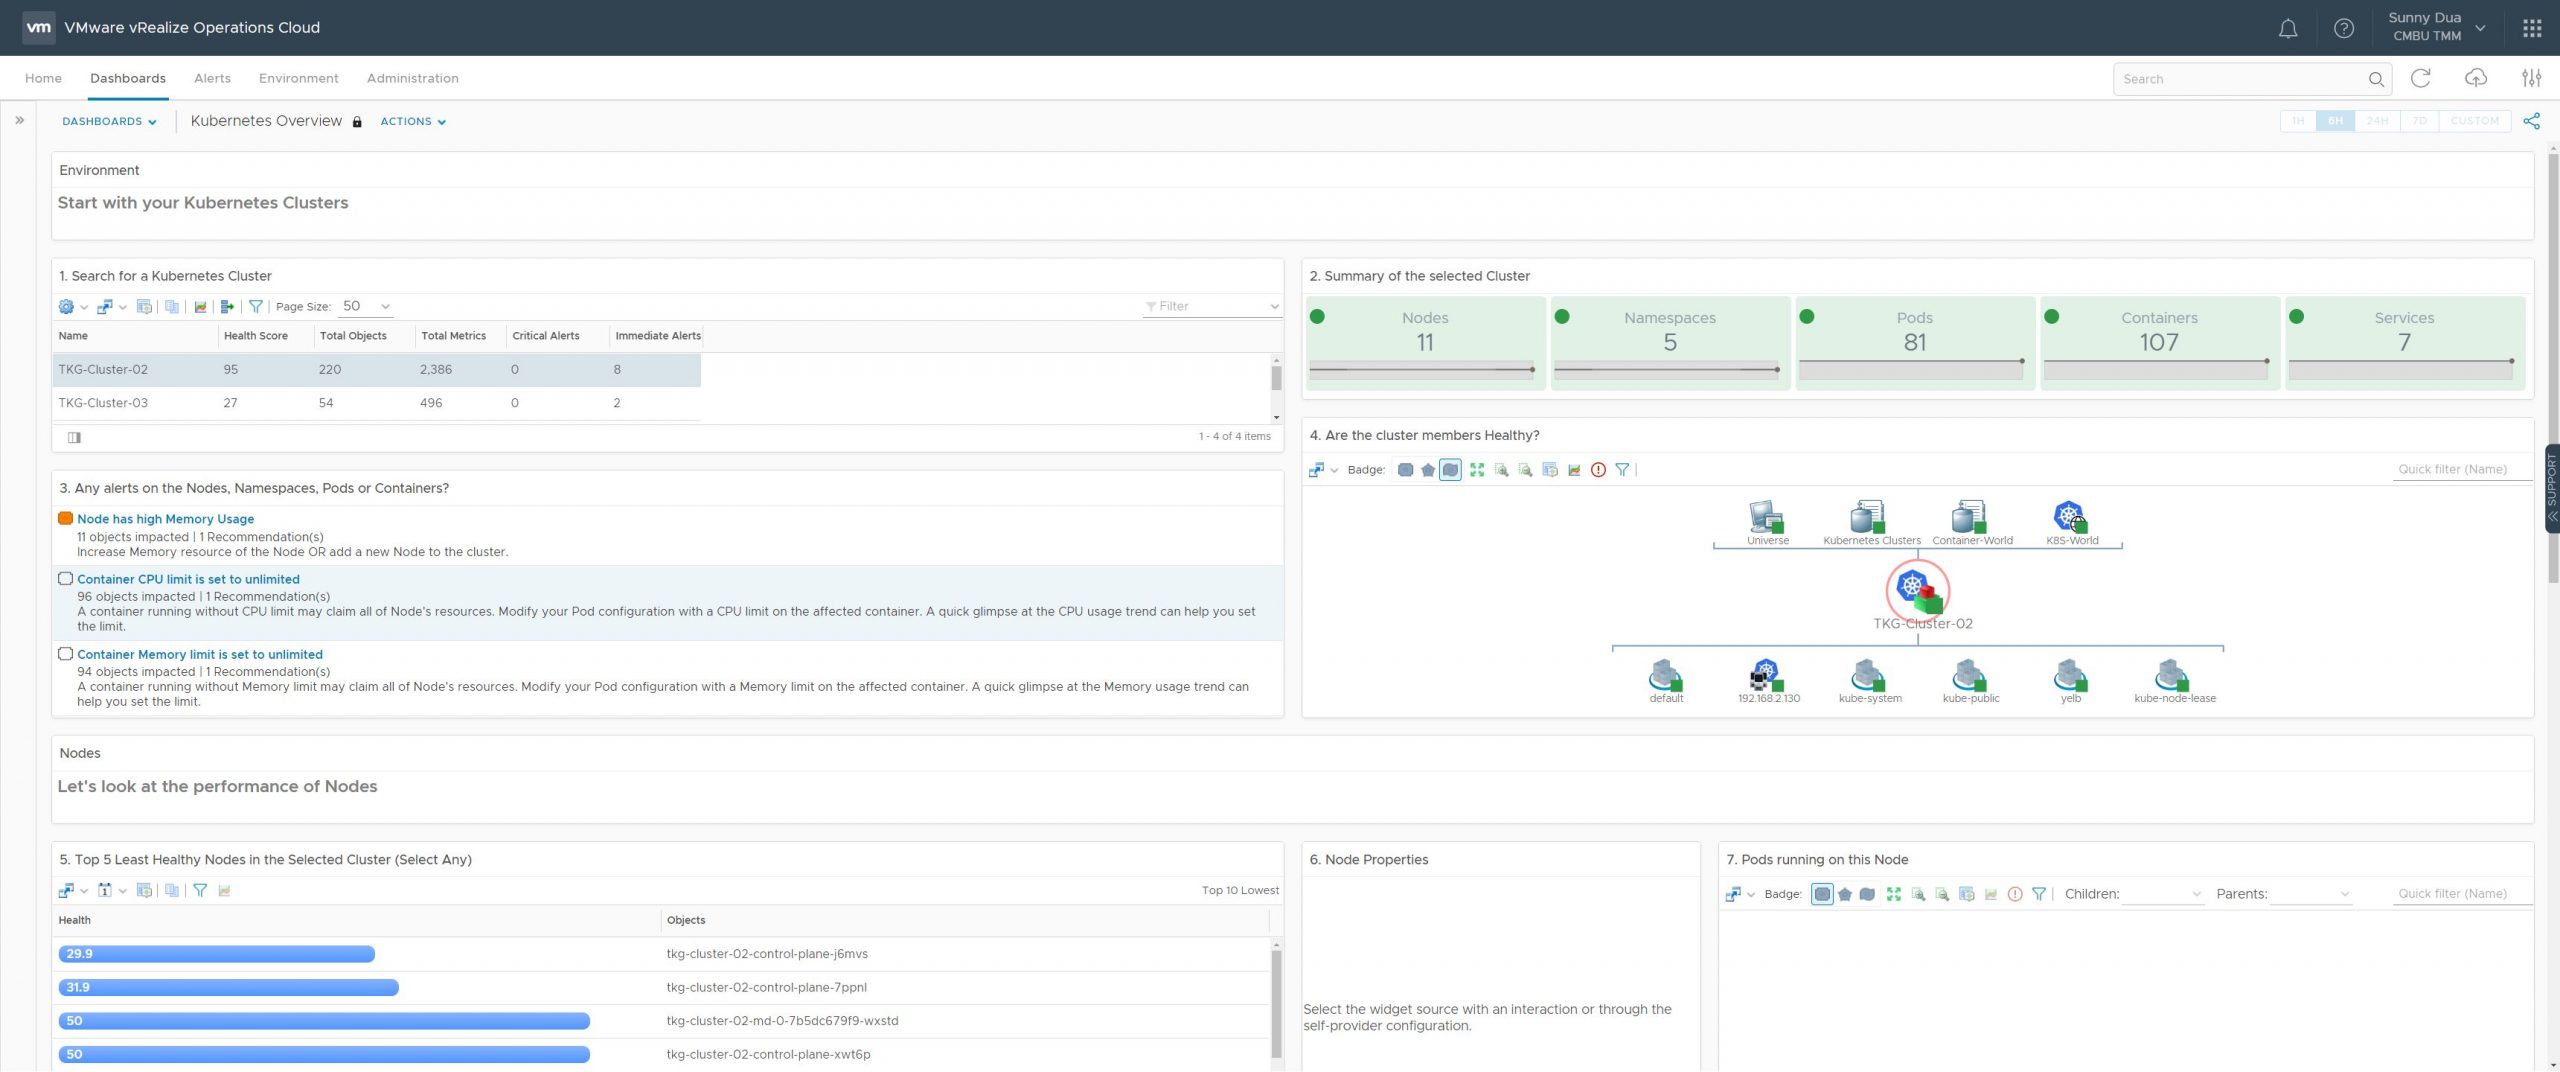Image resolution: width=2560 pixels, height=1072 pixels.
Task: Select the CUSTOM time range button
Action: click(2475, 121)
